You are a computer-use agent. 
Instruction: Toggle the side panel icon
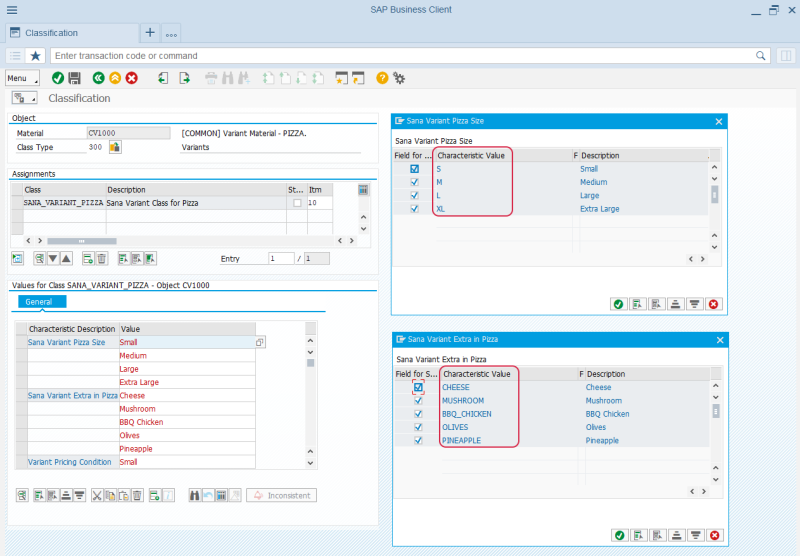point(786,56)
